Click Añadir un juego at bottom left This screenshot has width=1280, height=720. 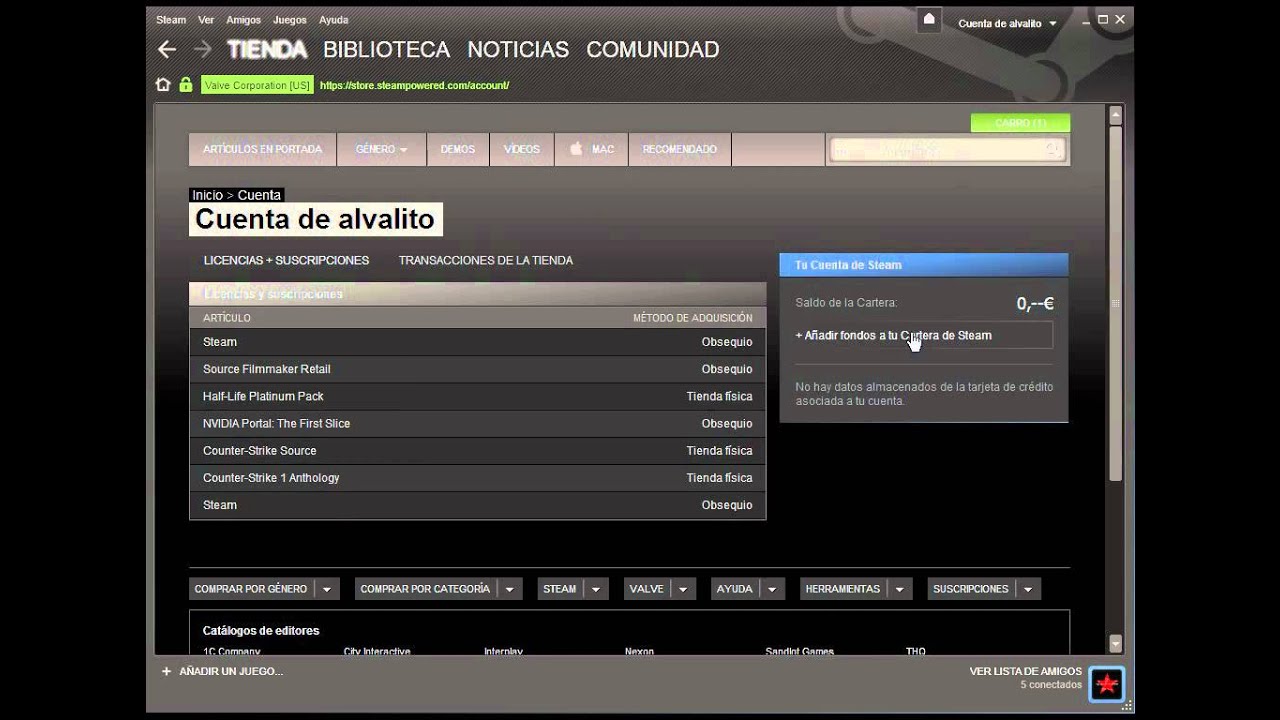(x=231, y=671)
